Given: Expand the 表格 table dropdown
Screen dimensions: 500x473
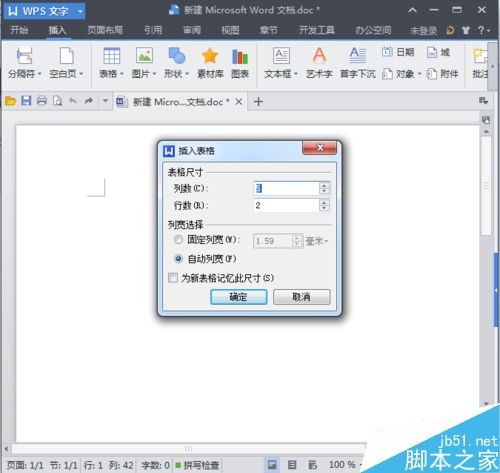Looking at the screenshot, I should point(122,74).
